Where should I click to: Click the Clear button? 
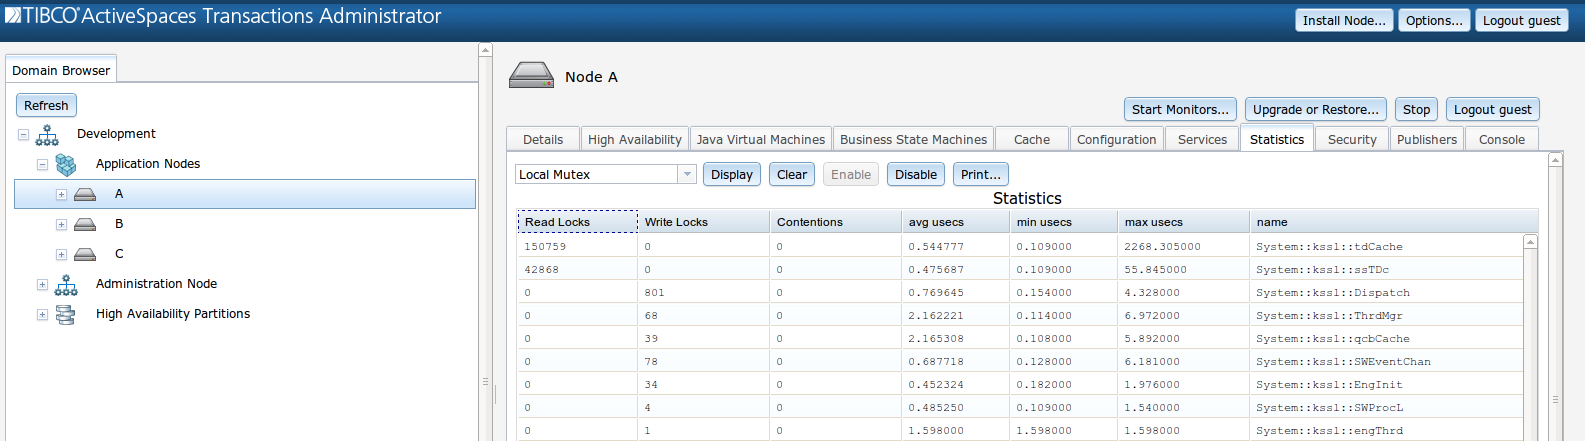[x=791, y=174]
